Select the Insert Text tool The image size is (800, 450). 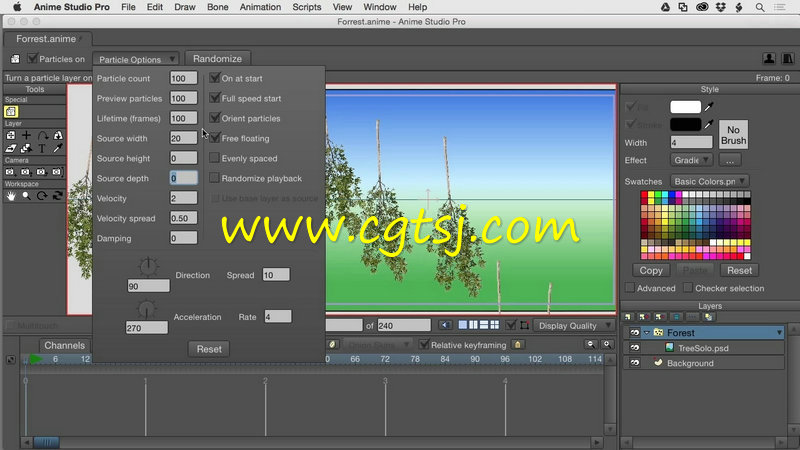pyautogui.click(x=42, y=148)
